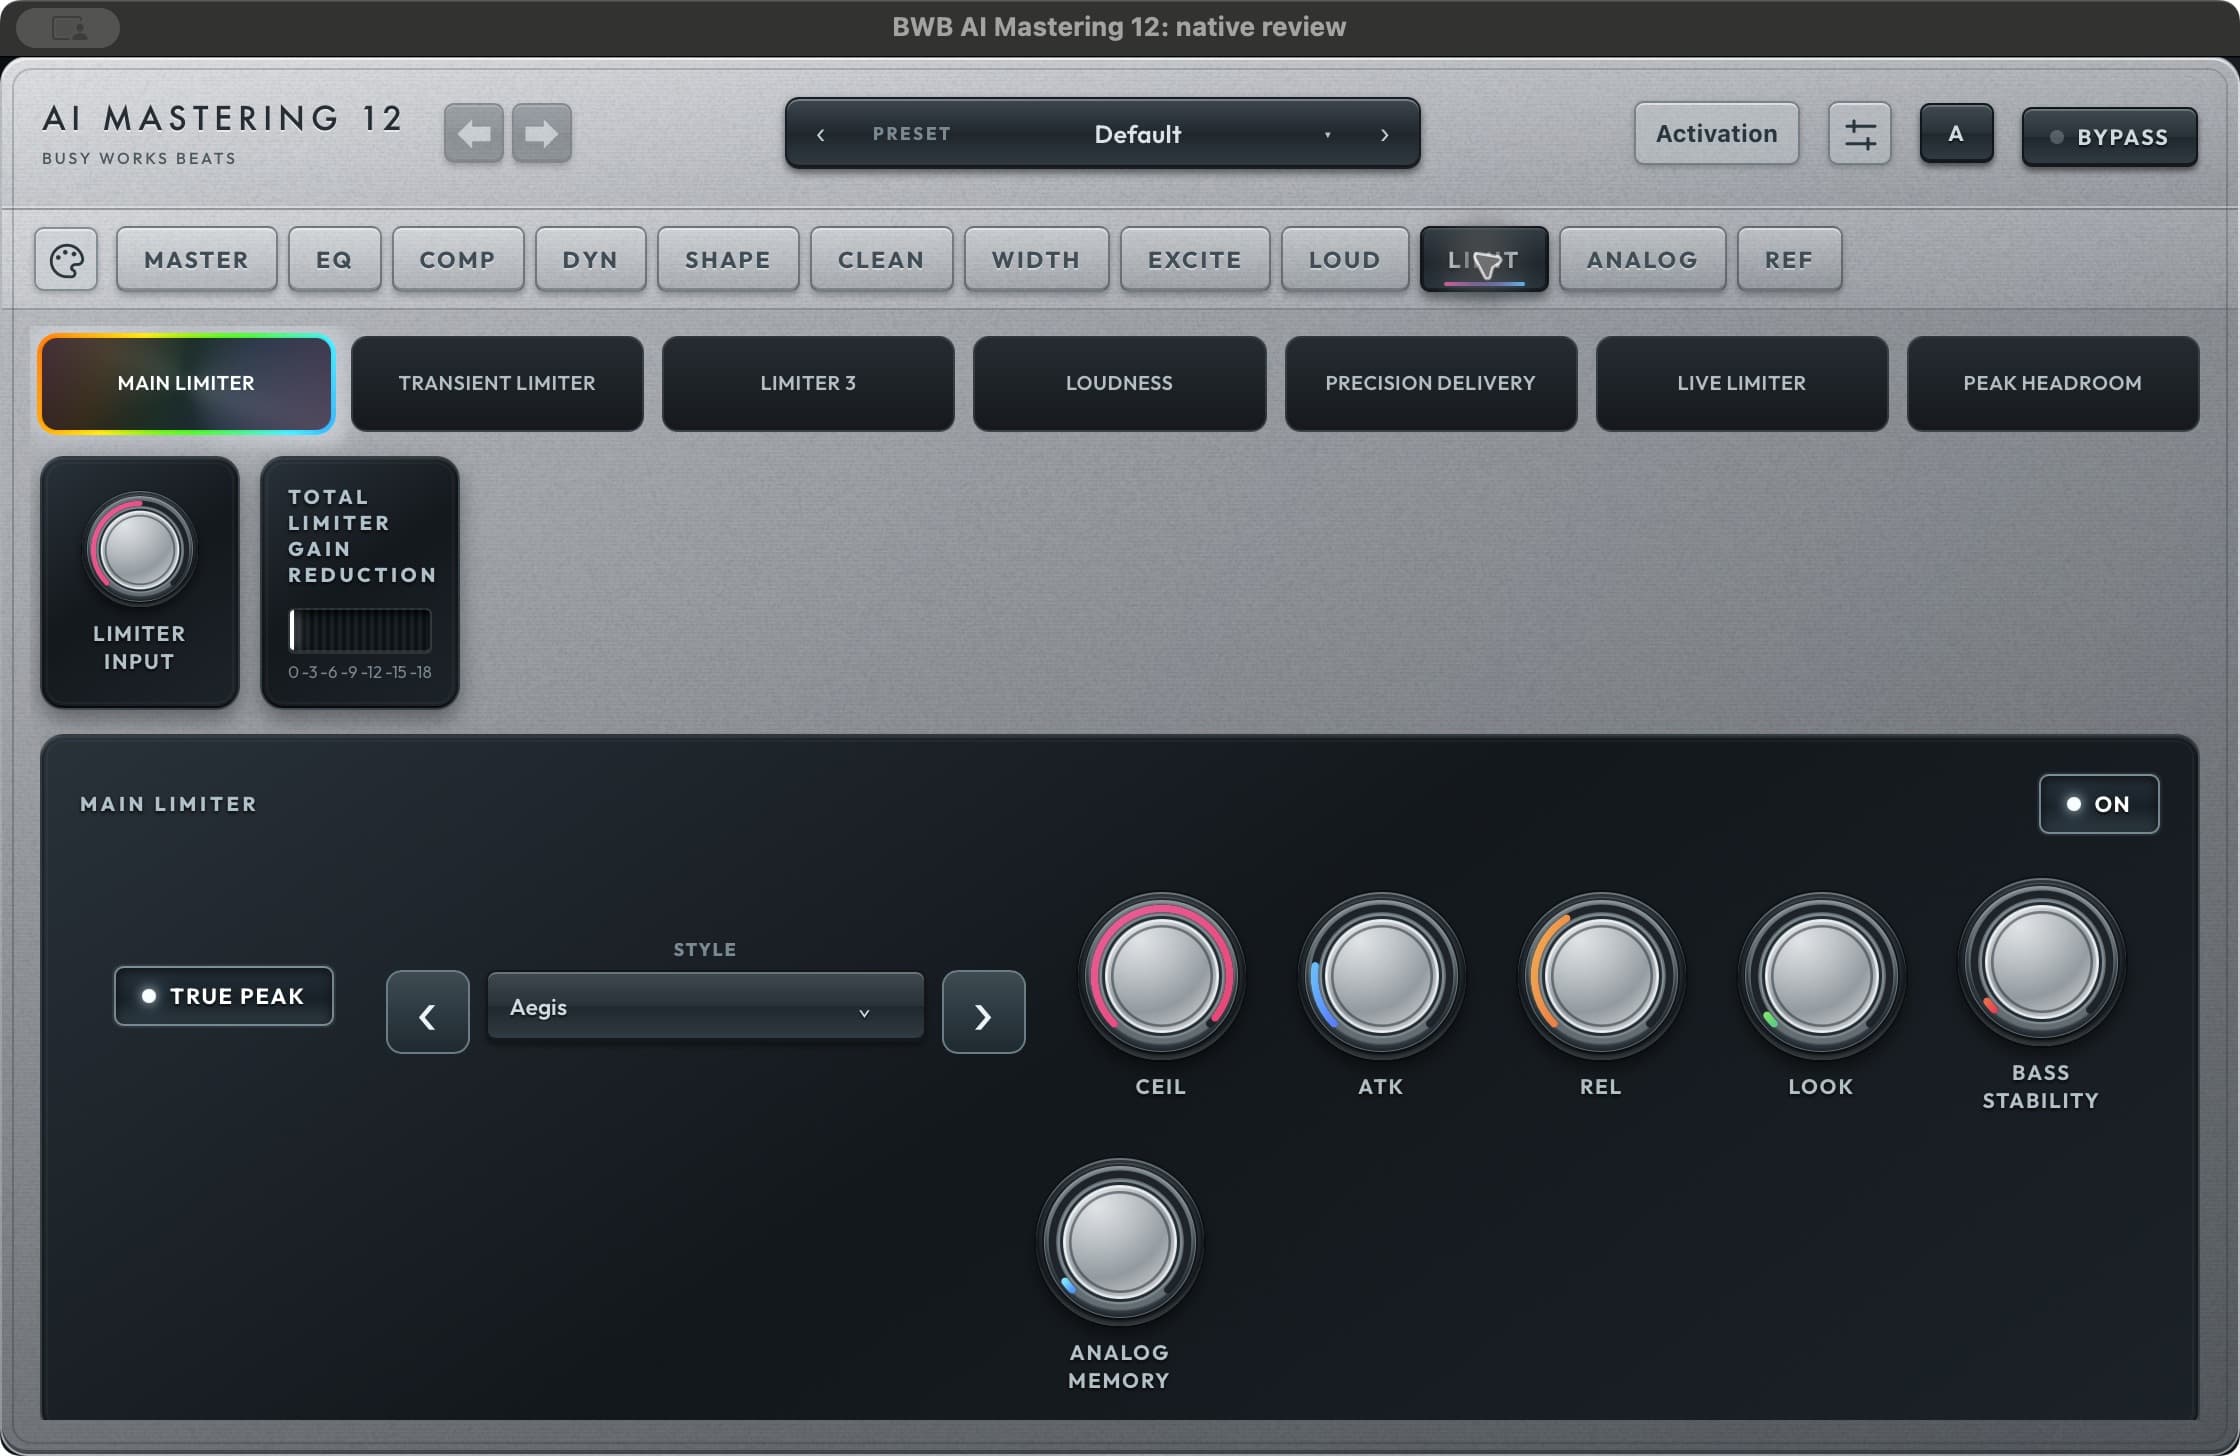Go to previous preset with left chevron

pos(821,134)
